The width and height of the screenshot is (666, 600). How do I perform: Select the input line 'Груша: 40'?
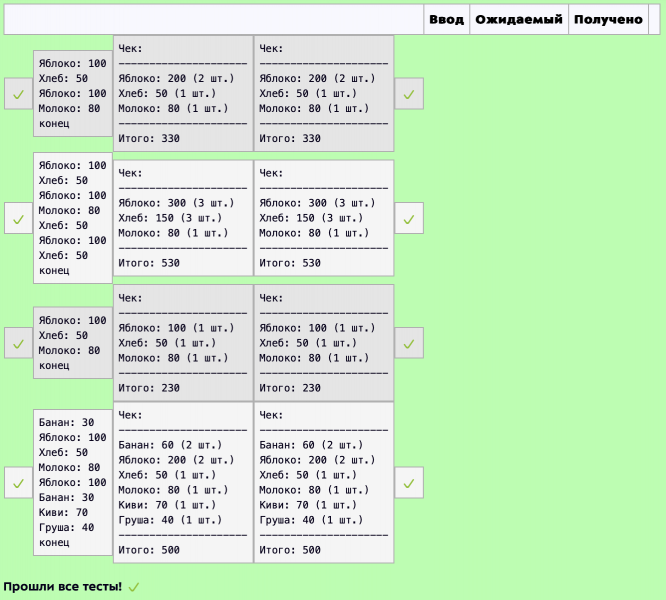[x=66, y=527]
